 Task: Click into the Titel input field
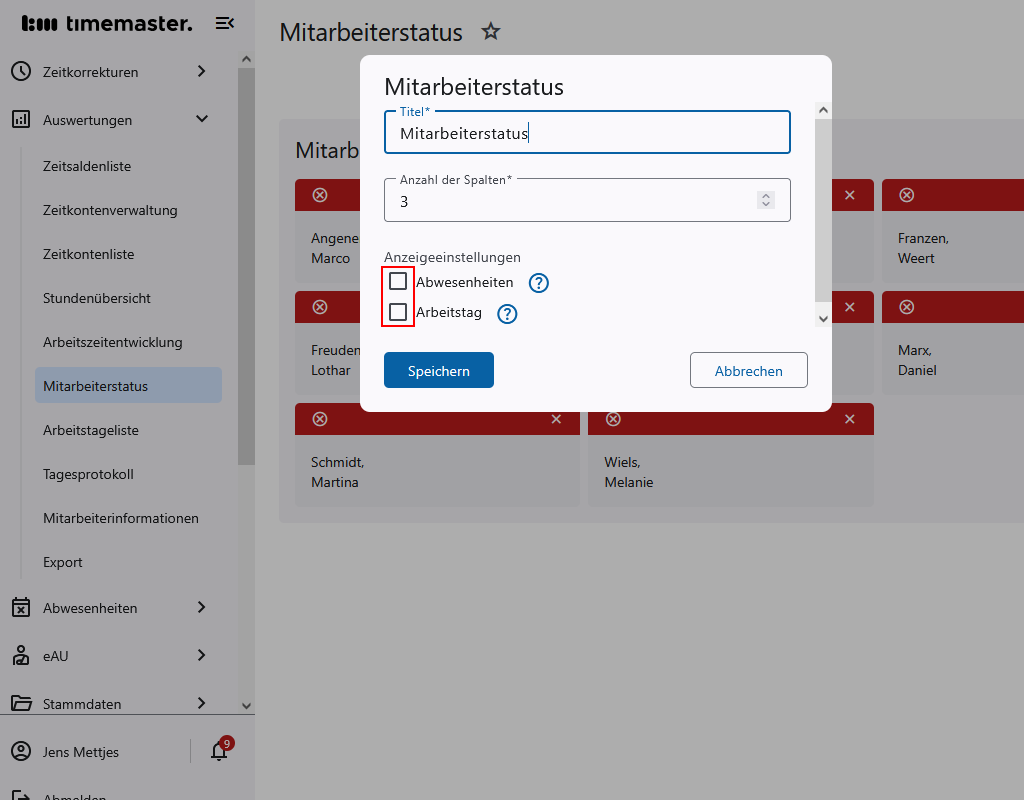click(x=587, y=132)
